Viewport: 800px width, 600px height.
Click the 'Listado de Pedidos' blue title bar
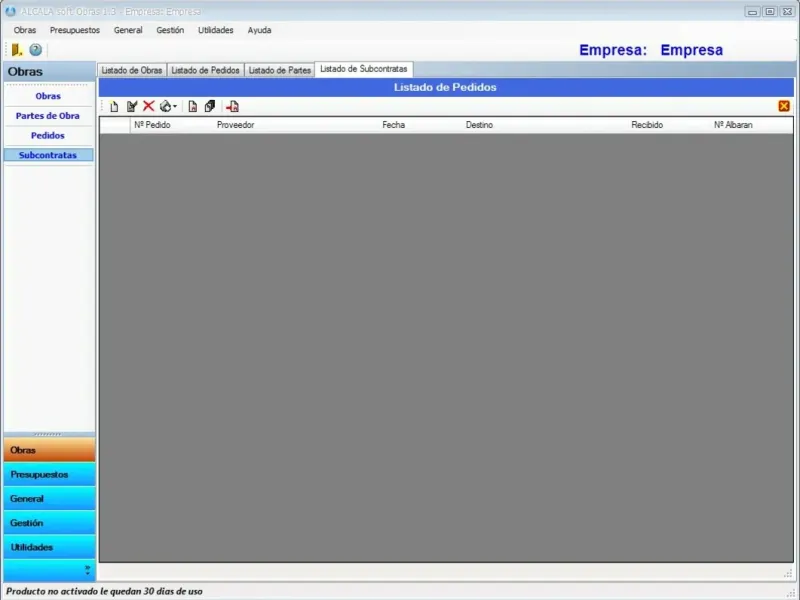point(446,87)
